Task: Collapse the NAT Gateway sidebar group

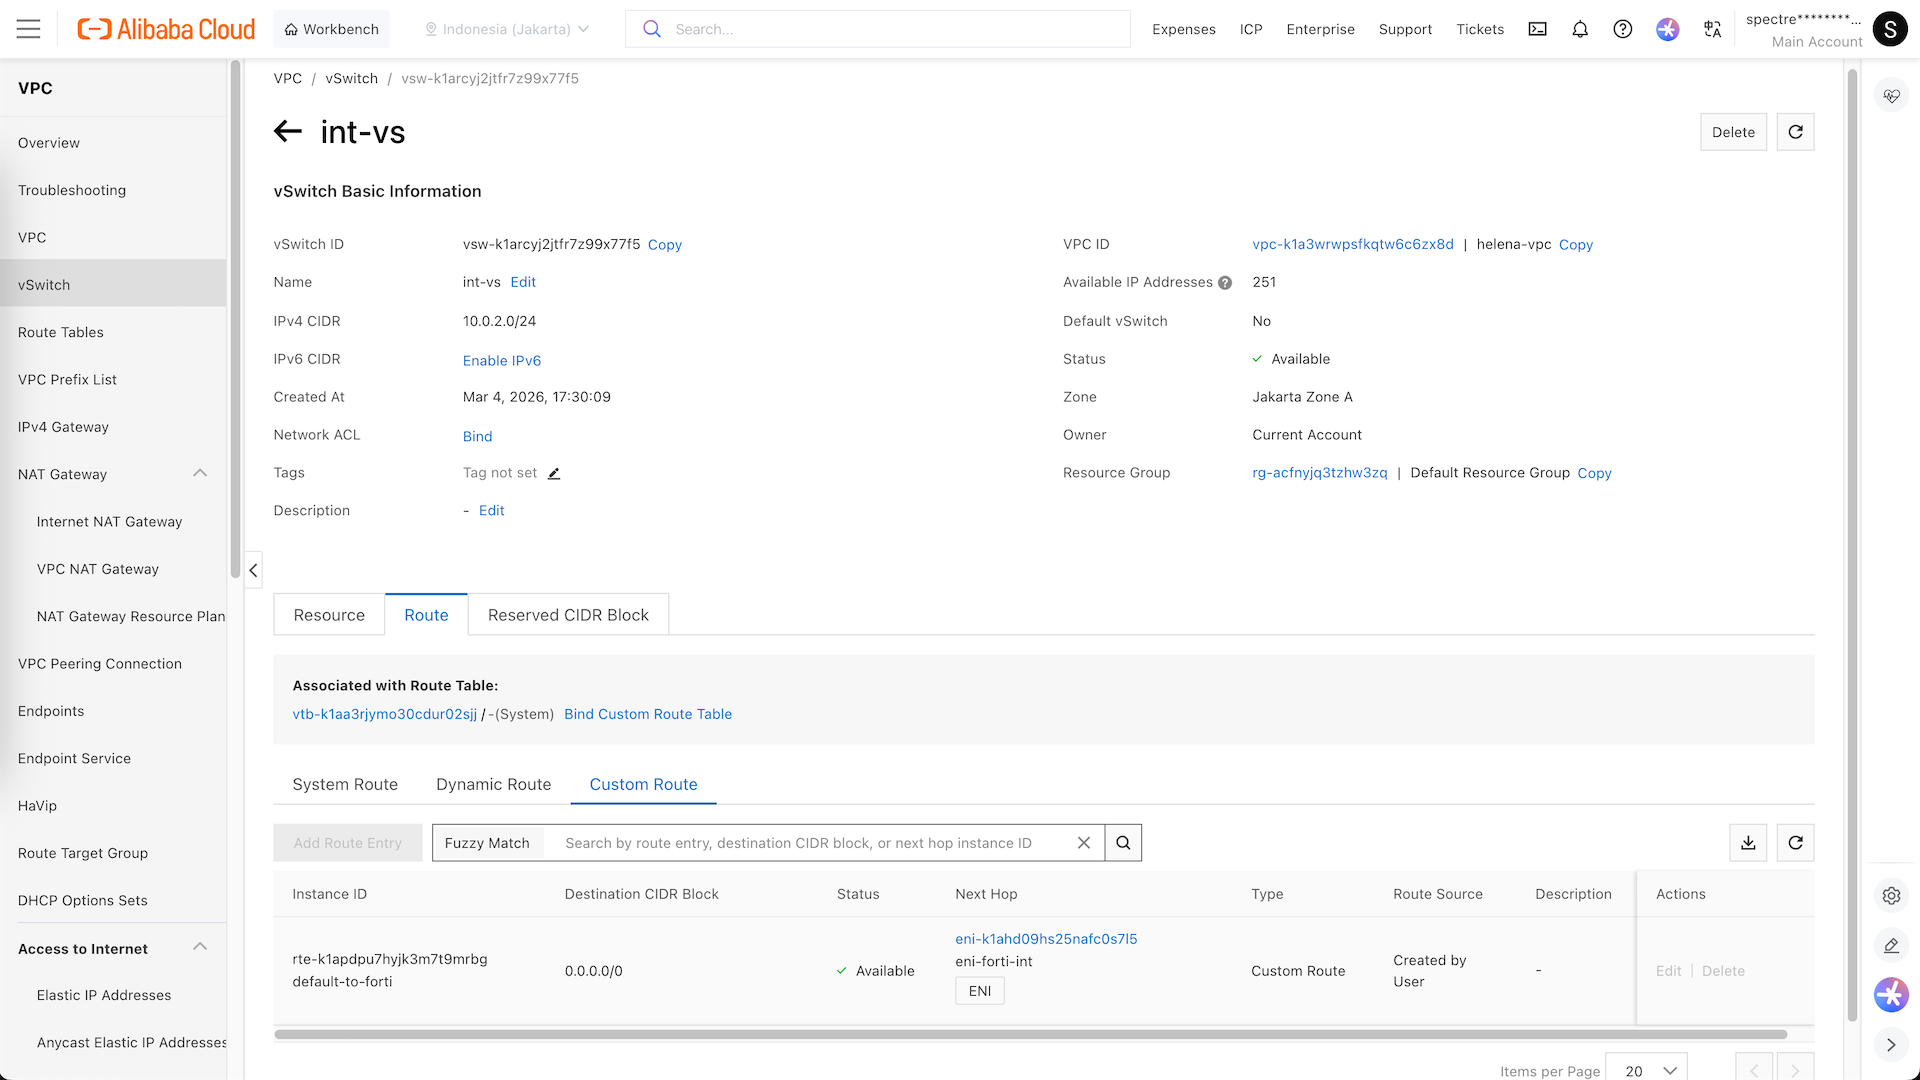Action: click(x=200, y=474)
